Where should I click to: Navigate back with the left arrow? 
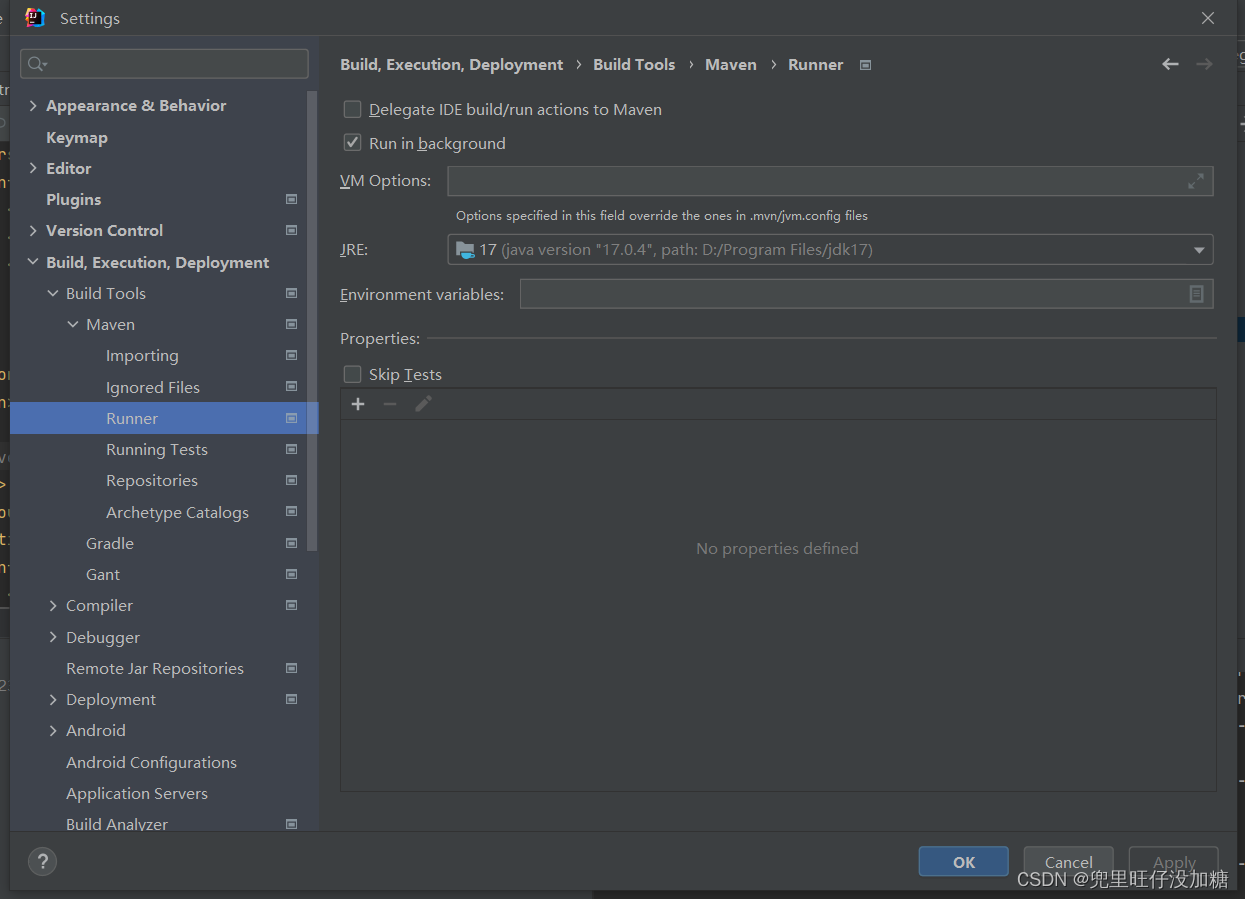click(1170, 64)
